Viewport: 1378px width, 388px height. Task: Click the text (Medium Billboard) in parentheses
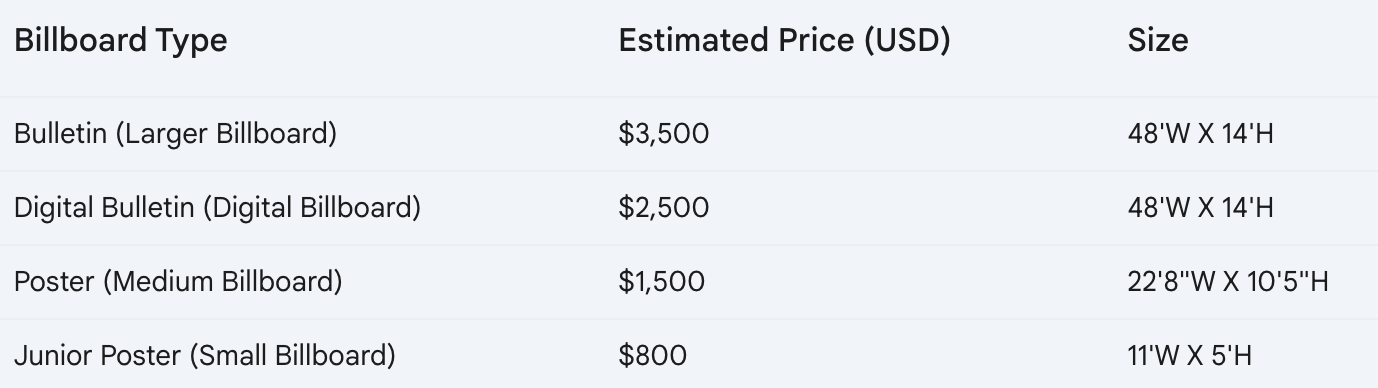[222, 282]
